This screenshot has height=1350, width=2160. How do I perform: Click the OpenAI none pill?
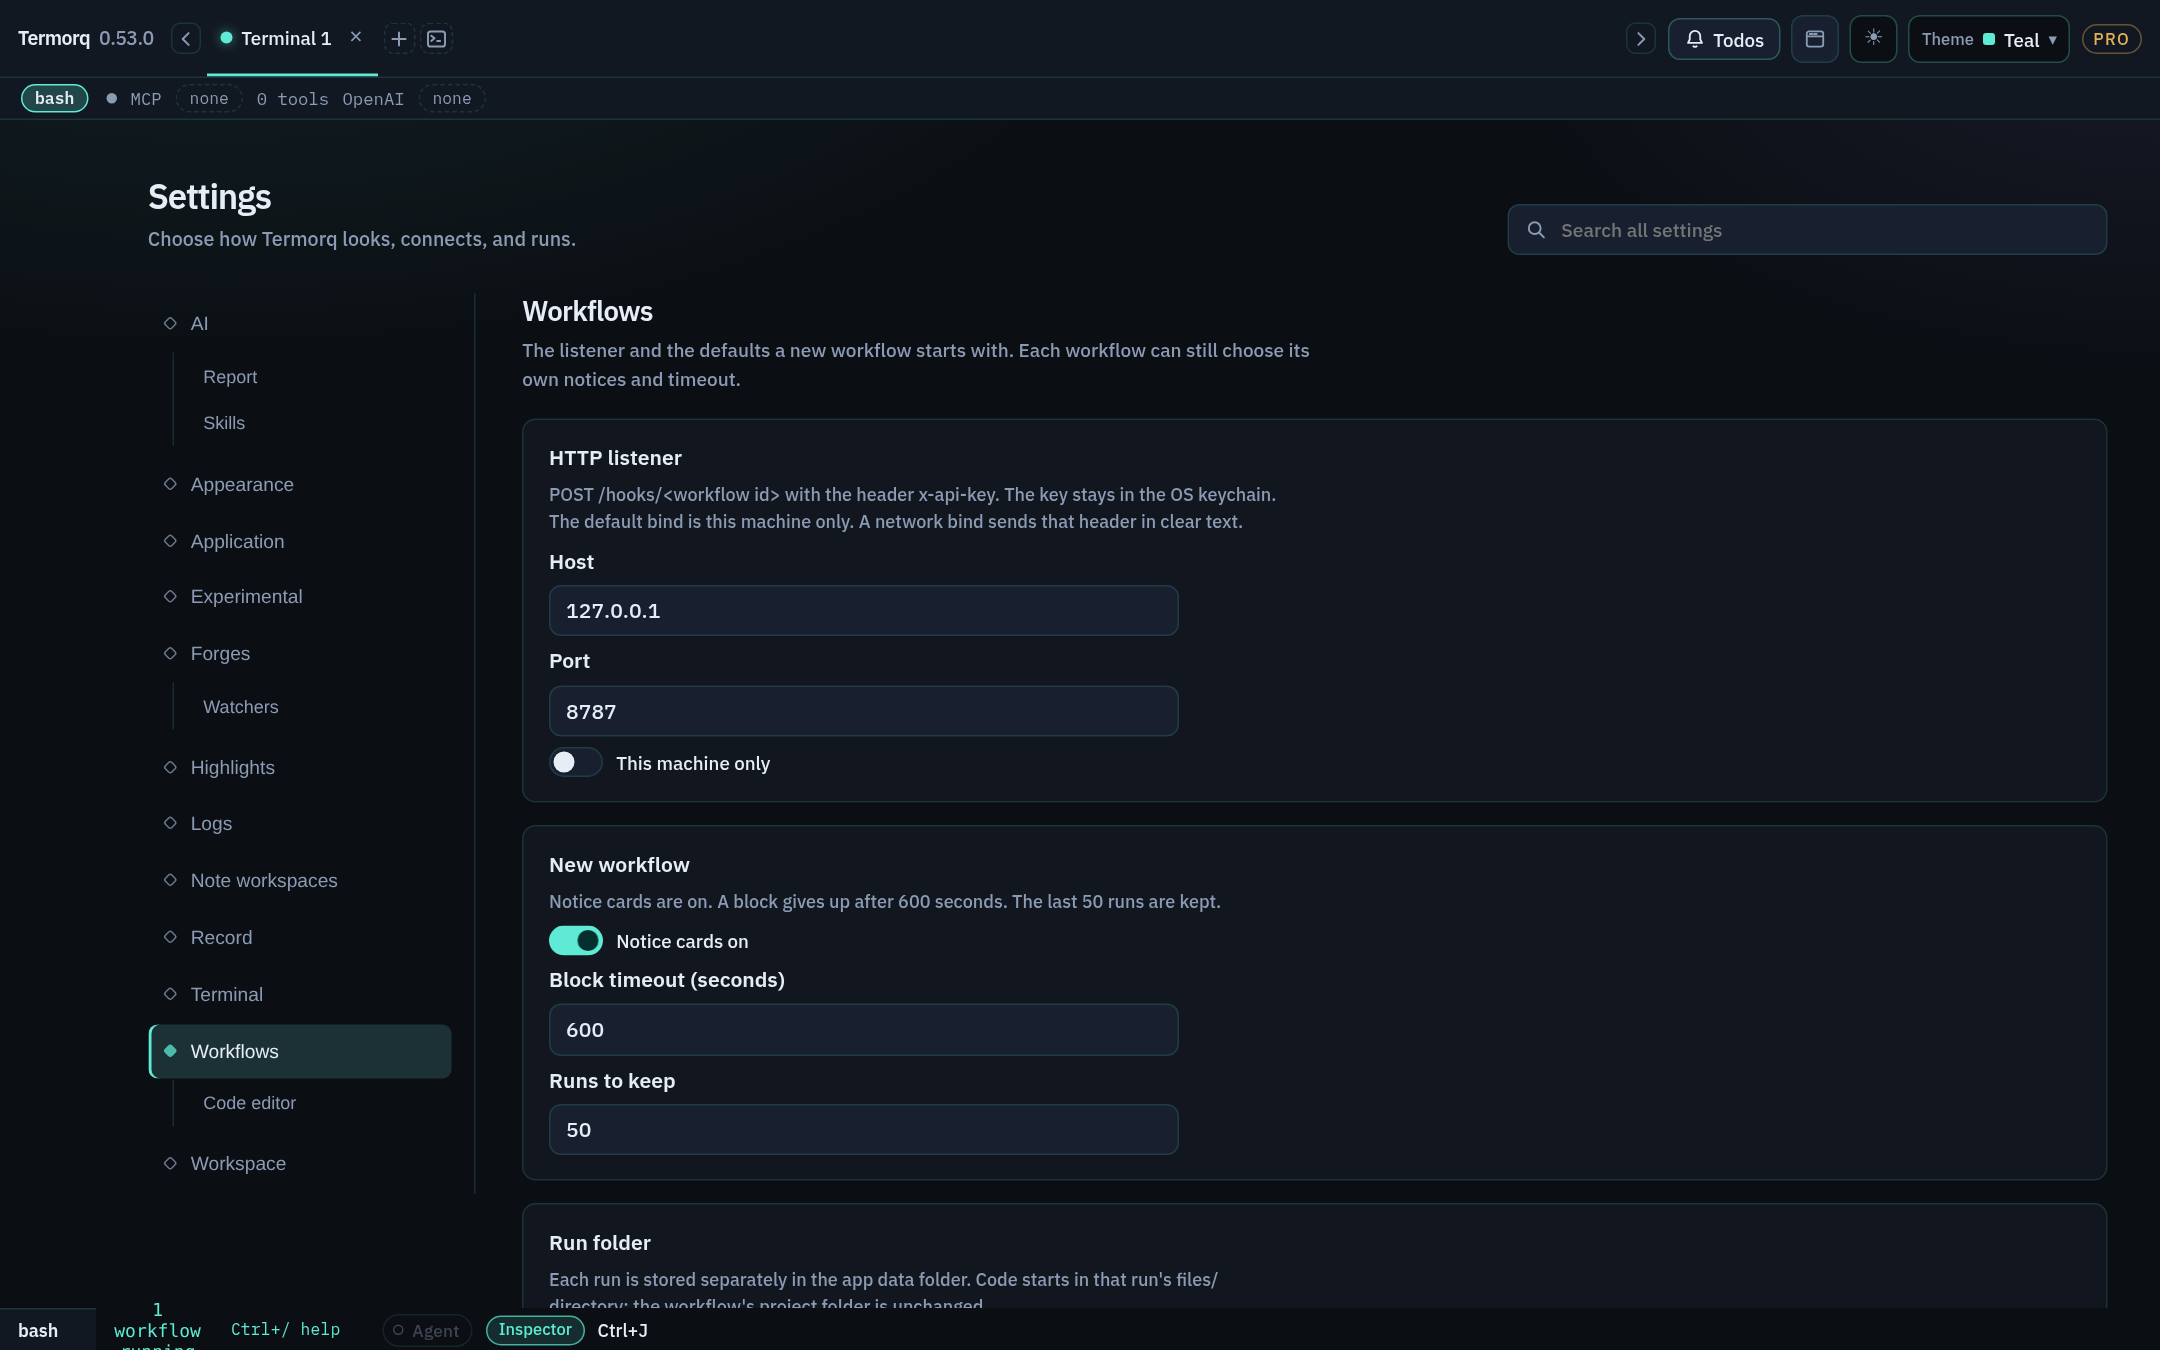[452, 98]
